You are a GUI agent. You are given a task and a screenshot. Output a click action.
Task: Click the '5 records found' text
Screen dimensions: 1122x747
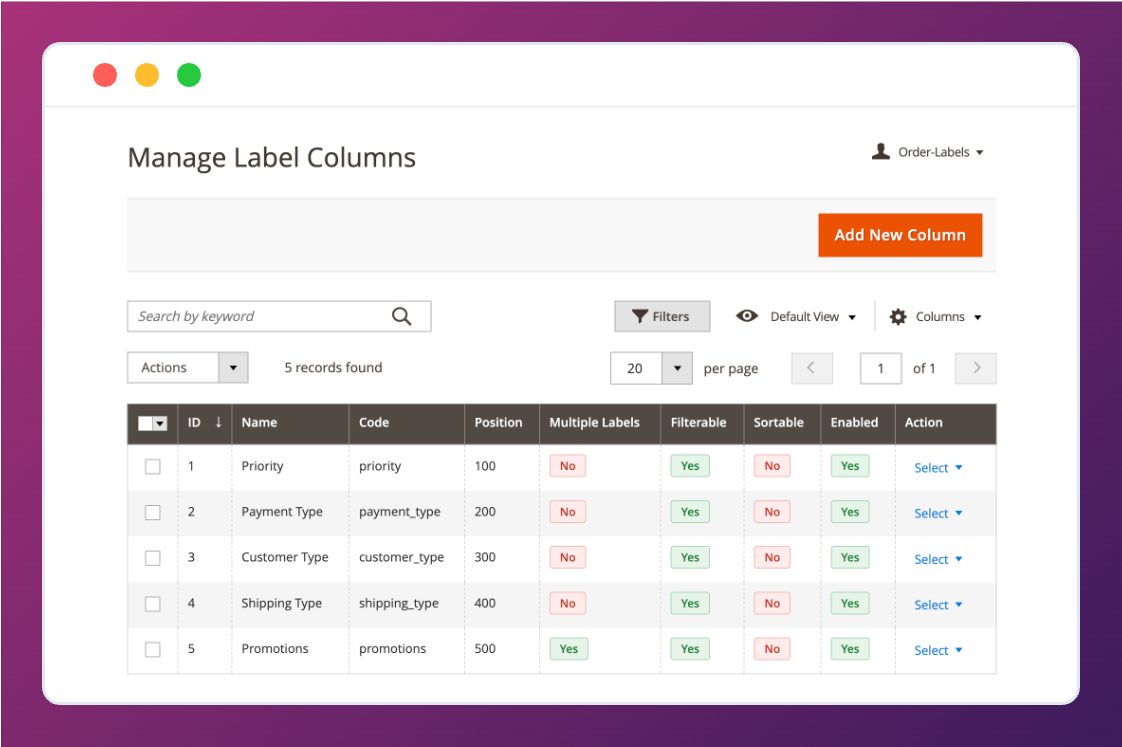coord(333,367)
